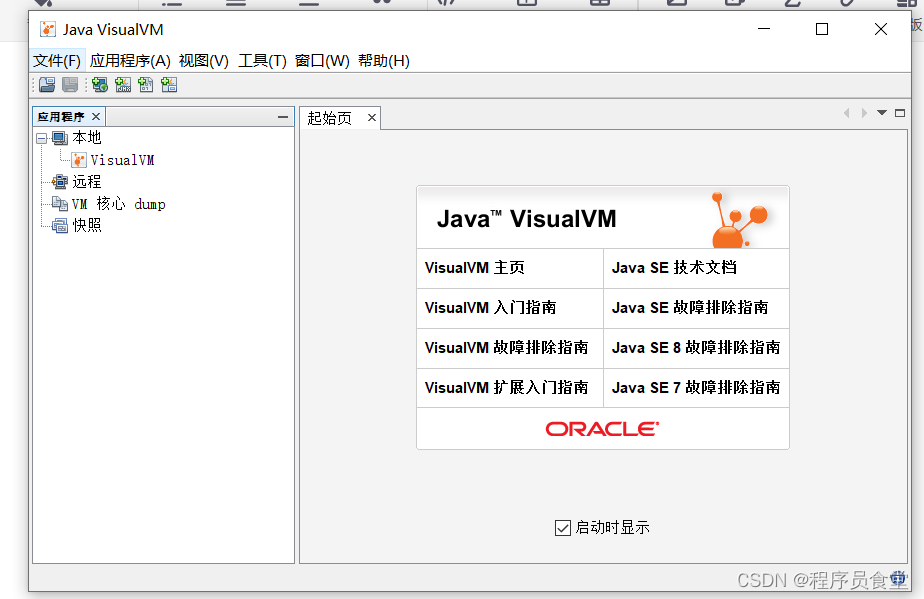924x599 pixels.
Task: Click the Oracle logo
Action: point(602,429)
